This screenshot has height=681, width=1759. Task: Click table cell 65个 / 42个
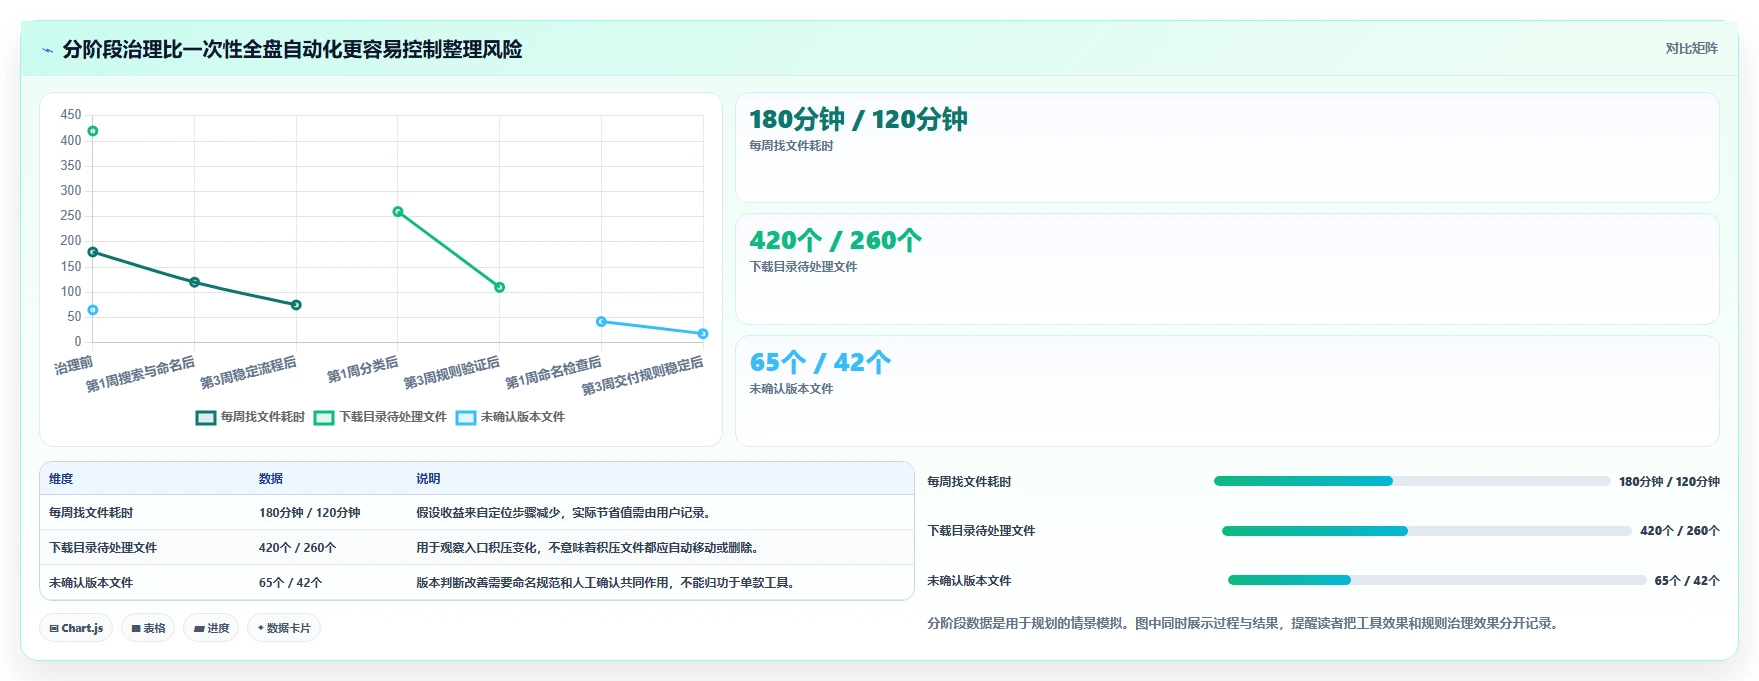point(291,583)
